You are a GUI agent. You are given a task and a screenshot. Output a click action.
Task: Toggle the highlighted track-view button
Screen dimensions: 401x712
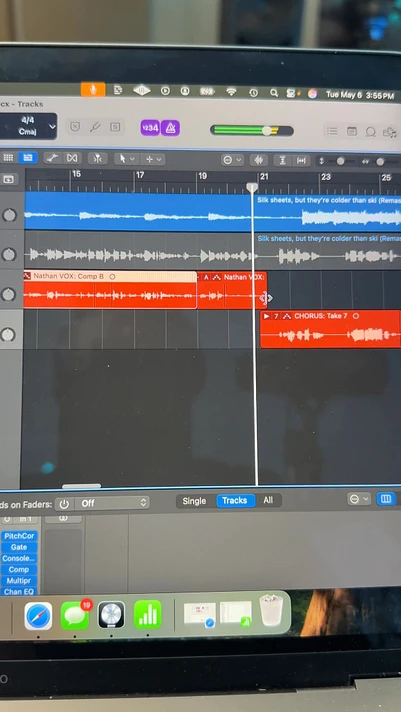(x=28, y=158)
